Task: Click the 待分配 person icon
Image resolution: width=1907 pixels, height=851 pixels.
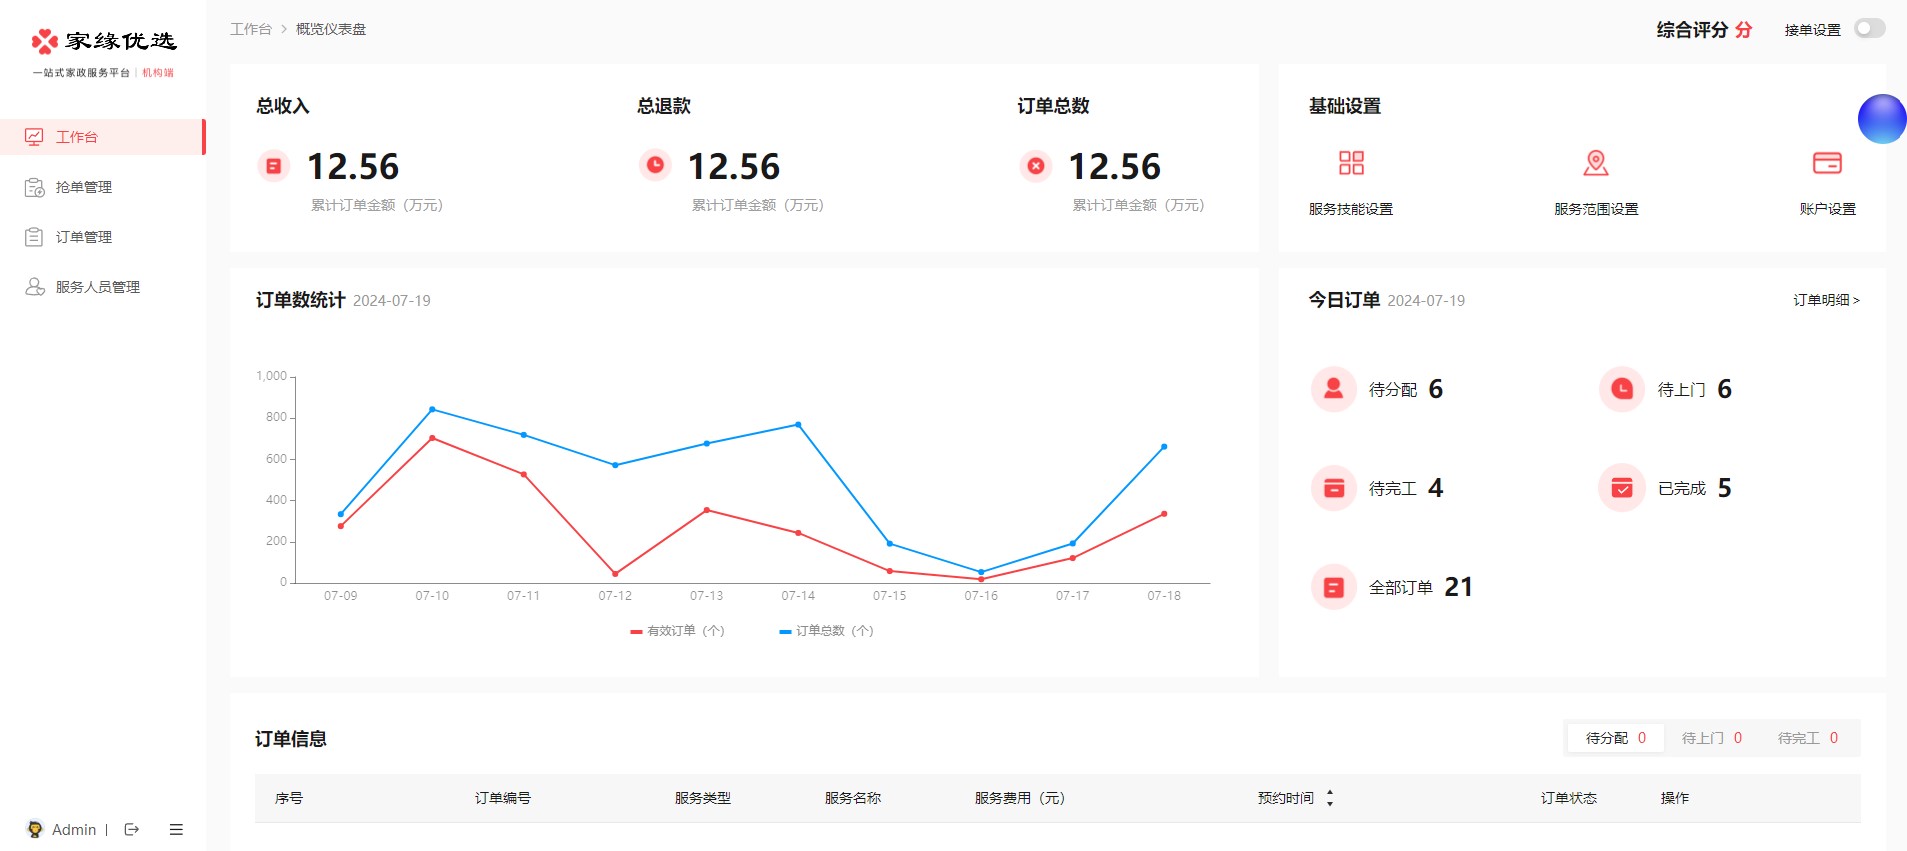Action: 1334,389
